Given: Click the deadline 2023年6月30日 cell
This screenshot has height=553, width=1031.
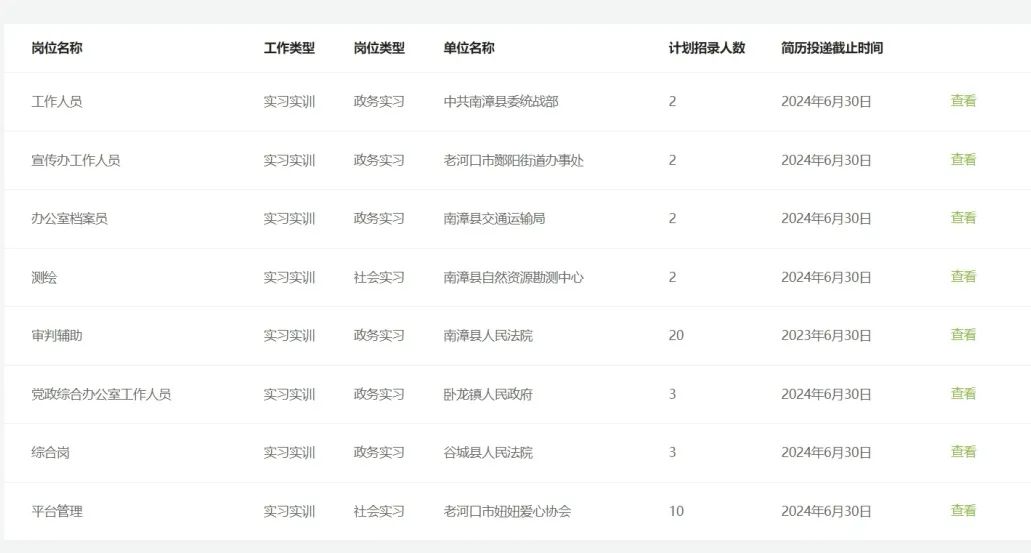Looking at the screenshot, I should [x=826, y=335].
